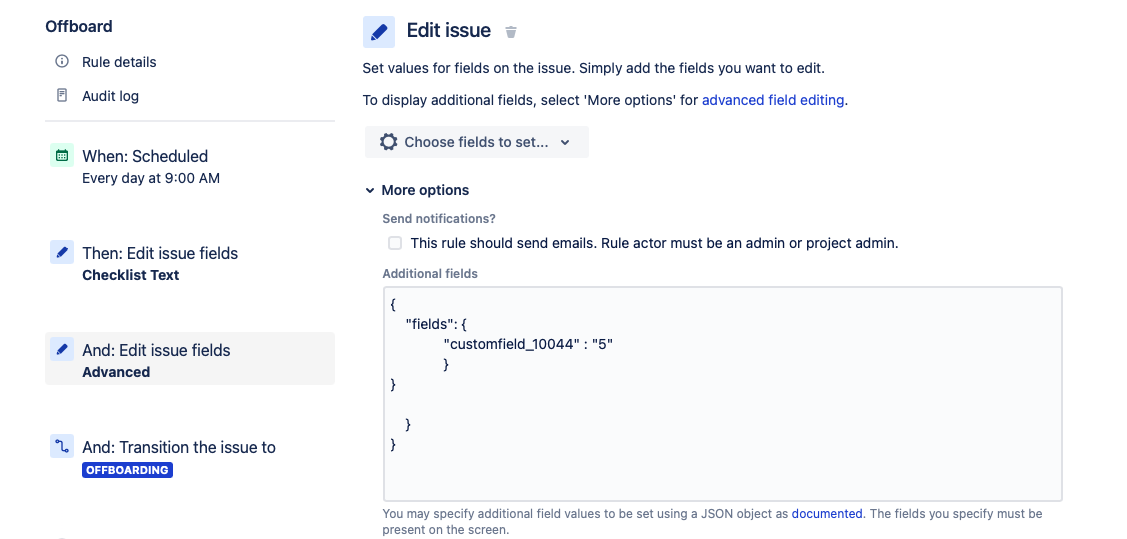Click pencil icon of Then: Edit issue fields
This screenshot has width=1127, height=539.
[62, 252]
